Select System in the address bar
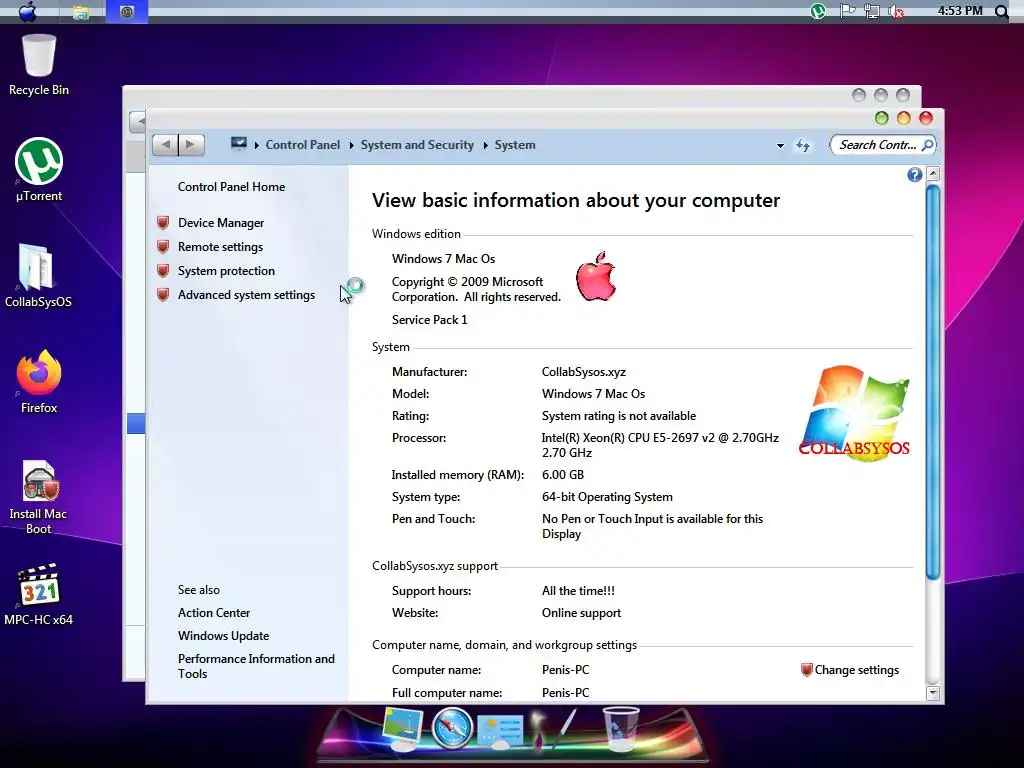This screenshot has width=1024, height=768. [x=515, y=145]
